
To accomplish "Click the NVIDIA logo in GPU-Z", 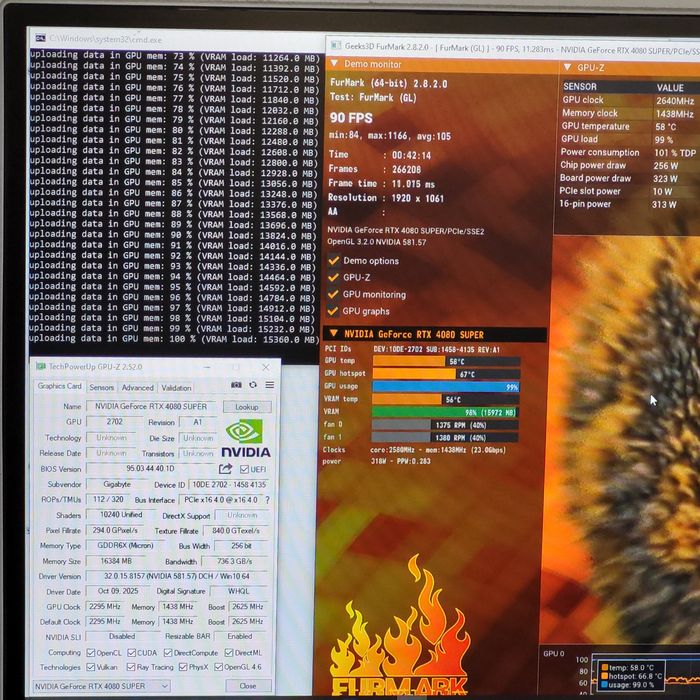I will (x=246, y=439).
